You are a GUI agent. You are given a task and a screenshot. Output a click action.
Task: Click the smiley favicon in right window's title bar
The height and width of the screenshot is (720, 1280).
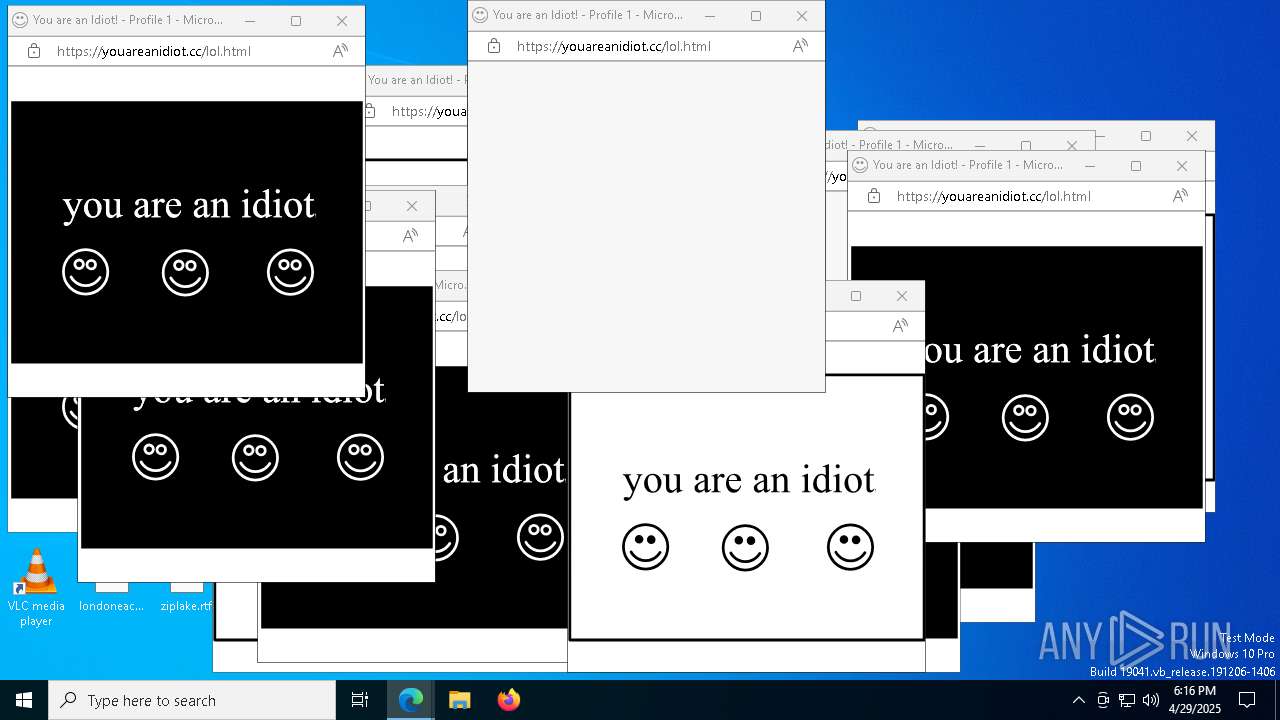860,165
